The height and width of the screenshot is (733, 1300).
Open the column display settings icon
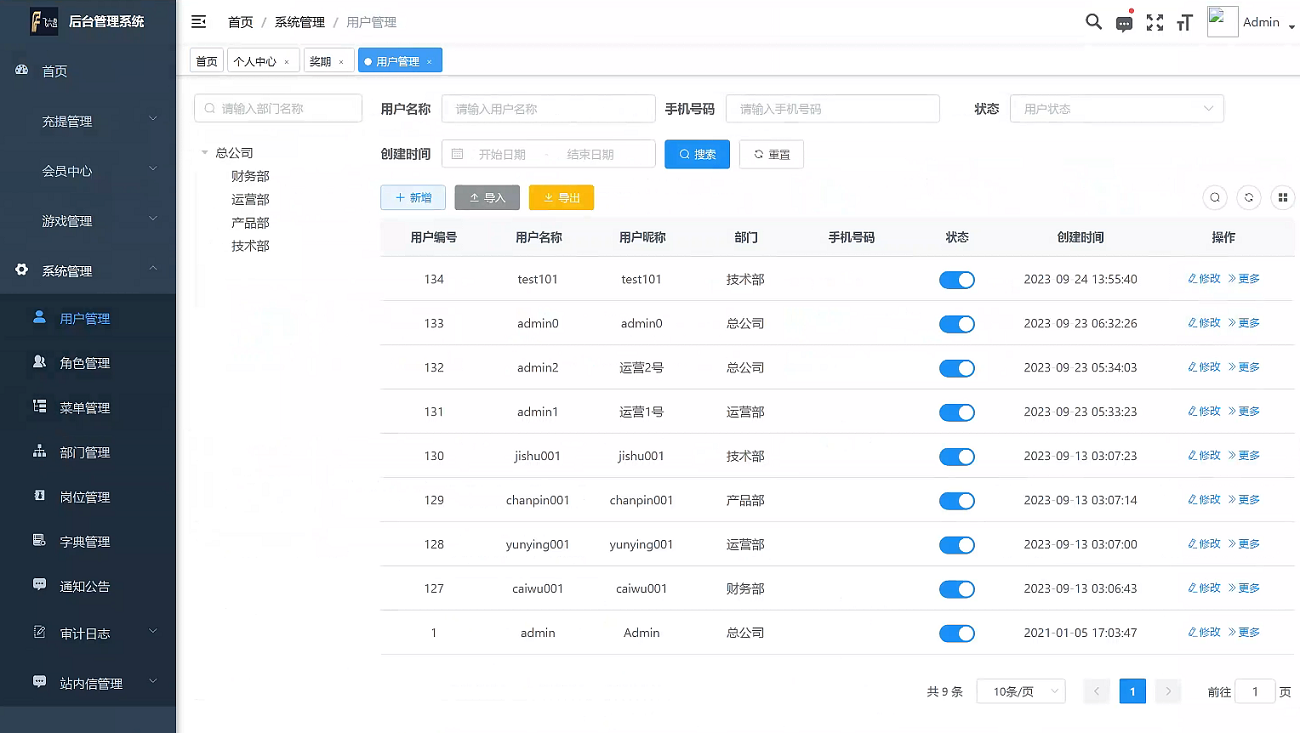click(x=1282, y=198)
